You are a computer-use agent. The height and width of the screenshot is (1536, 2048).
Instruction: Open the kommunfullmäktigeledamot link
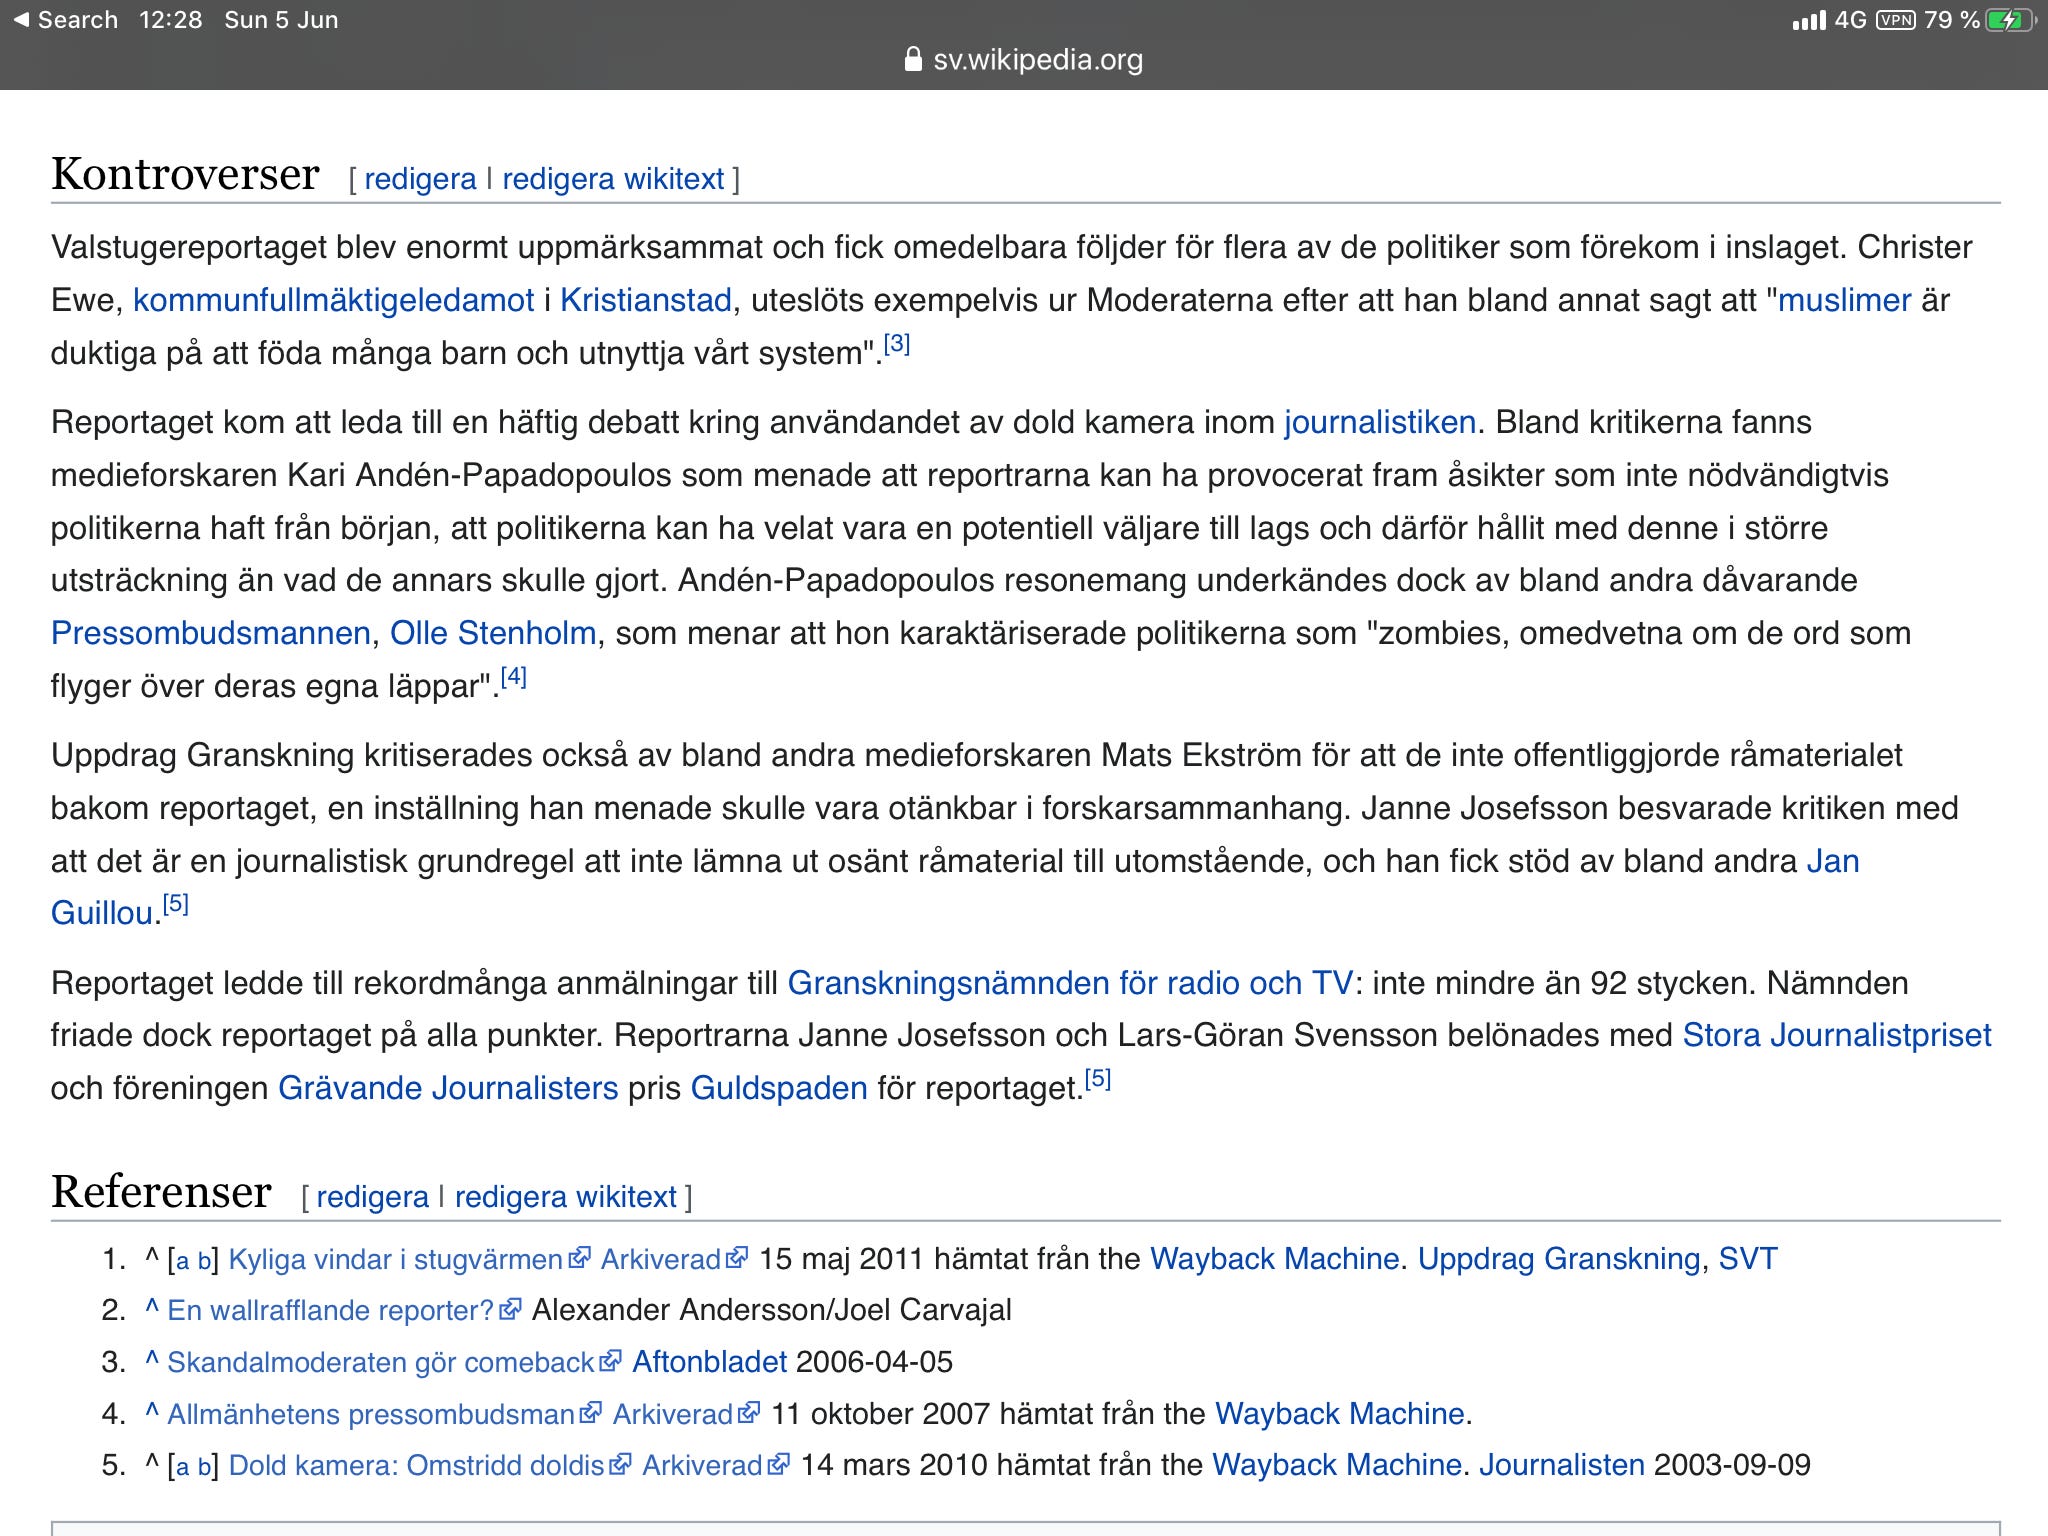(333, 300)
